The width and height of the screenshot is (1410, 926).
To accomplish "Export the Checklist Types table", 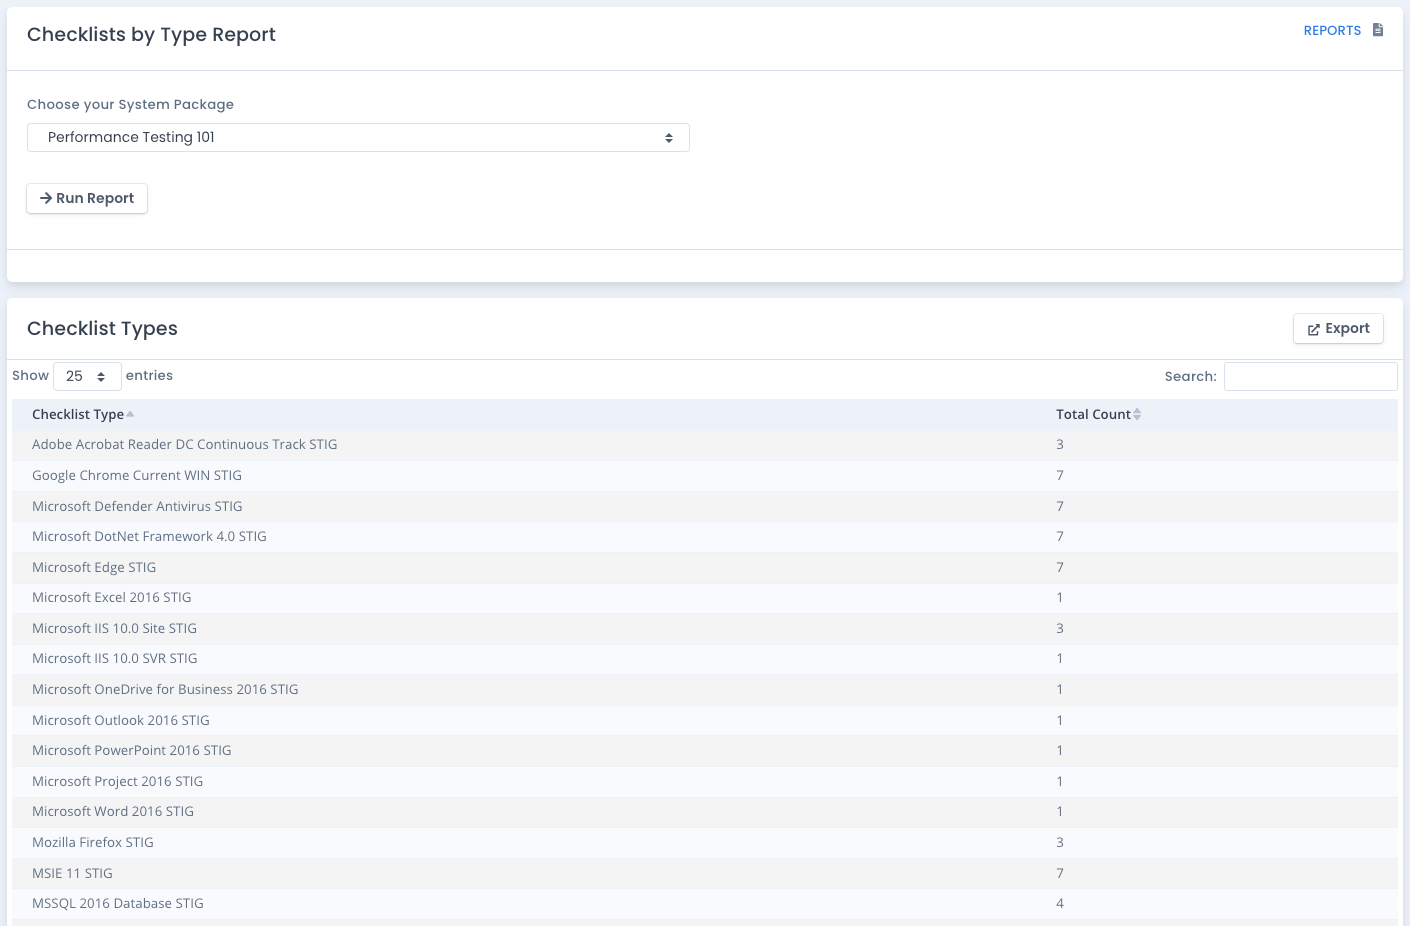I will point(1338,328).
